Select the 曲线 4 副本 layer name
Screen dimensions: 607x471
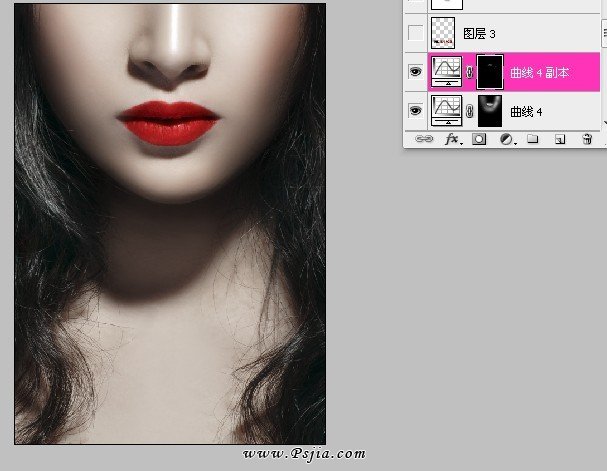(539, 72)
